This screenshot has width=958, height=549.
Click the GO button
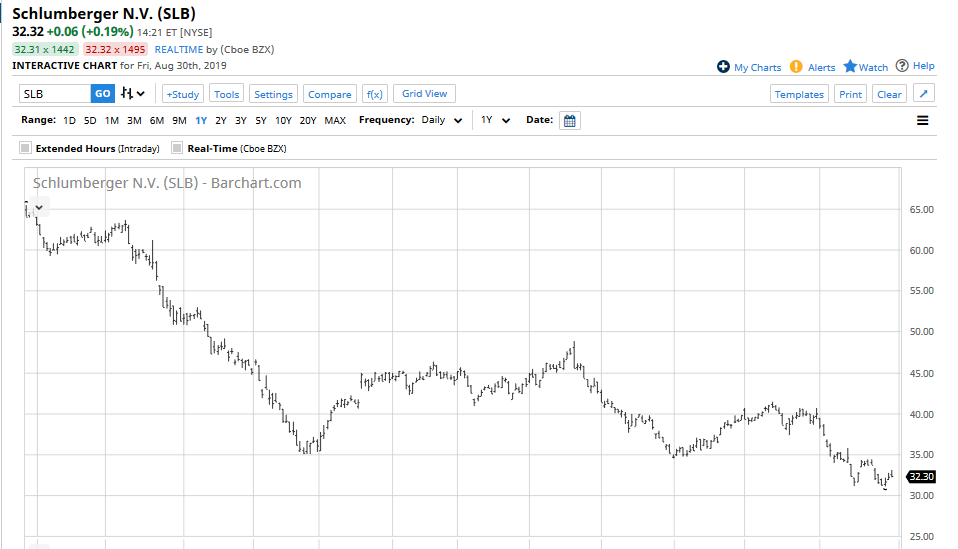coord(103,93)
